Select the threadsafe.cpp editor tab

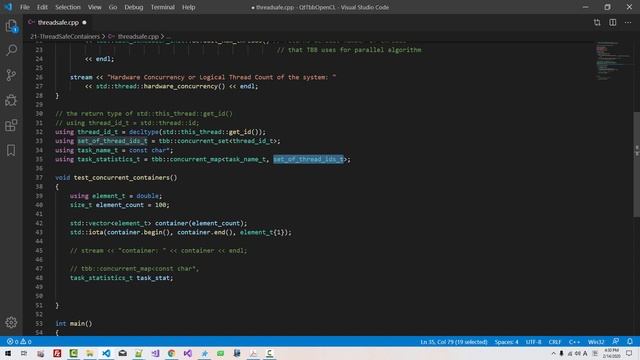[57, 22]
